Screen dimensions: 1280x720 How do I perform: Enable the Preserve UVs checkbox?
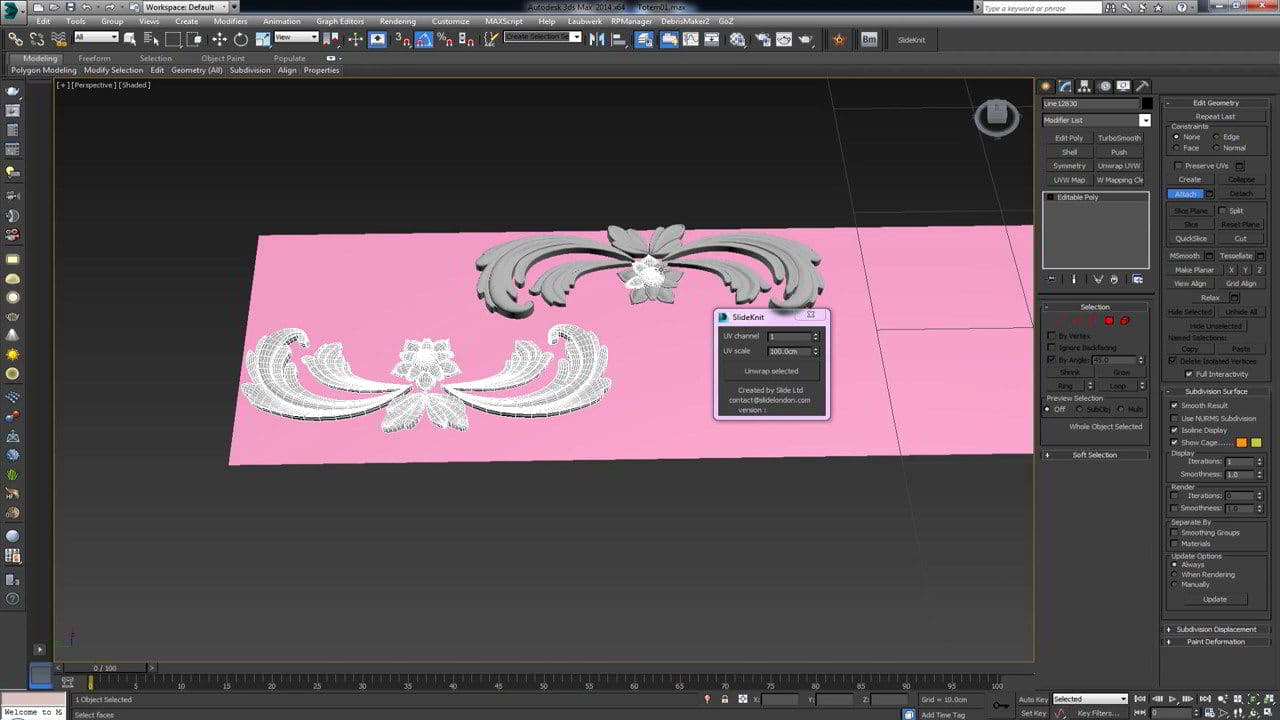tap(1178, 166)
